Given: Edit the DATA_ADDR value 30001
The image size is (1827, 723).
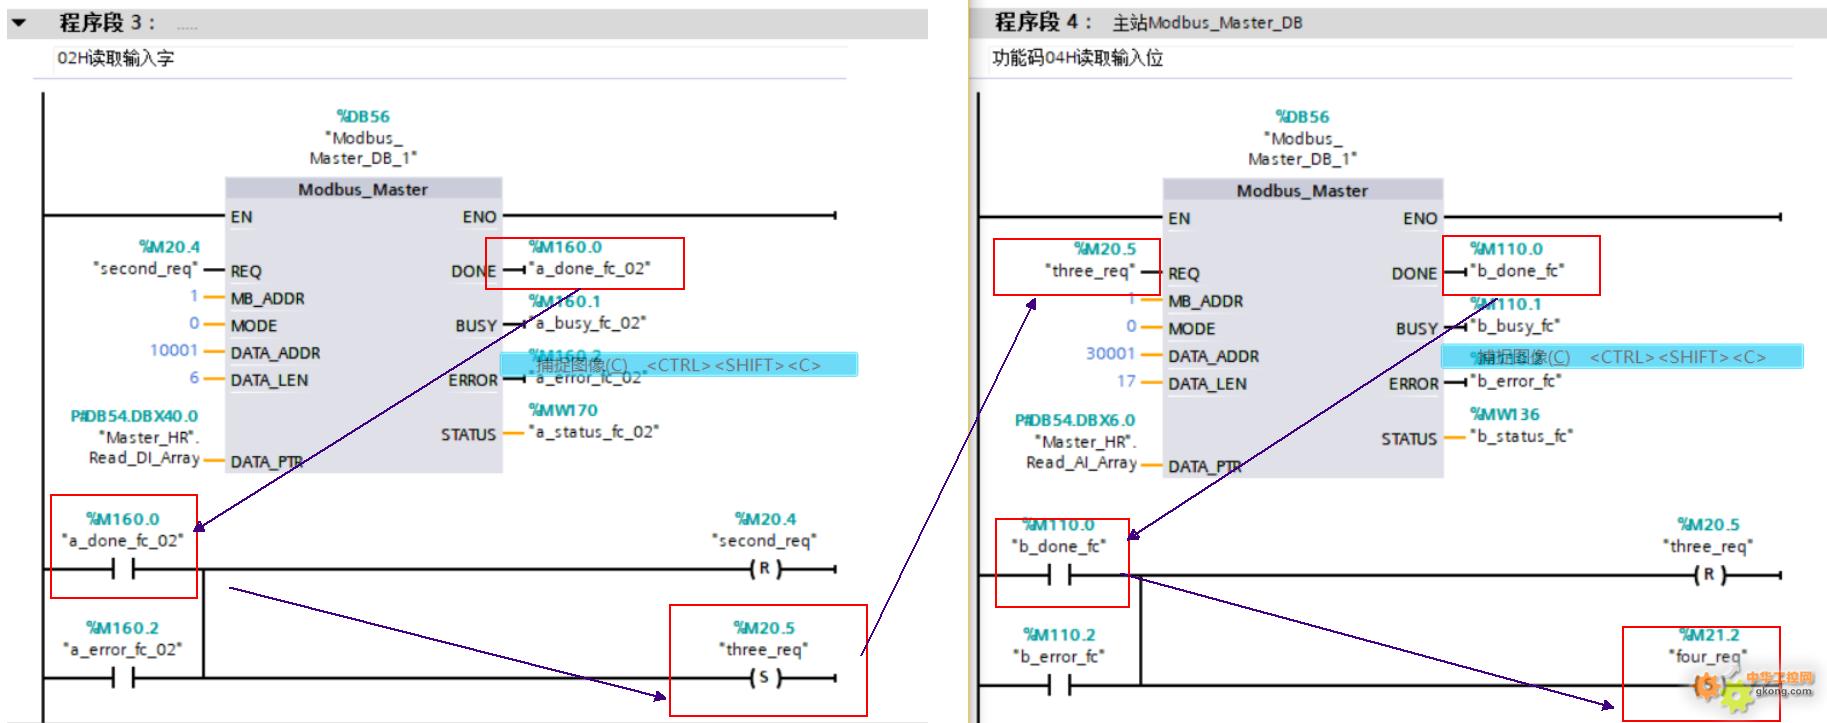Looking at the screenshot, I should tap(1111, 353).
